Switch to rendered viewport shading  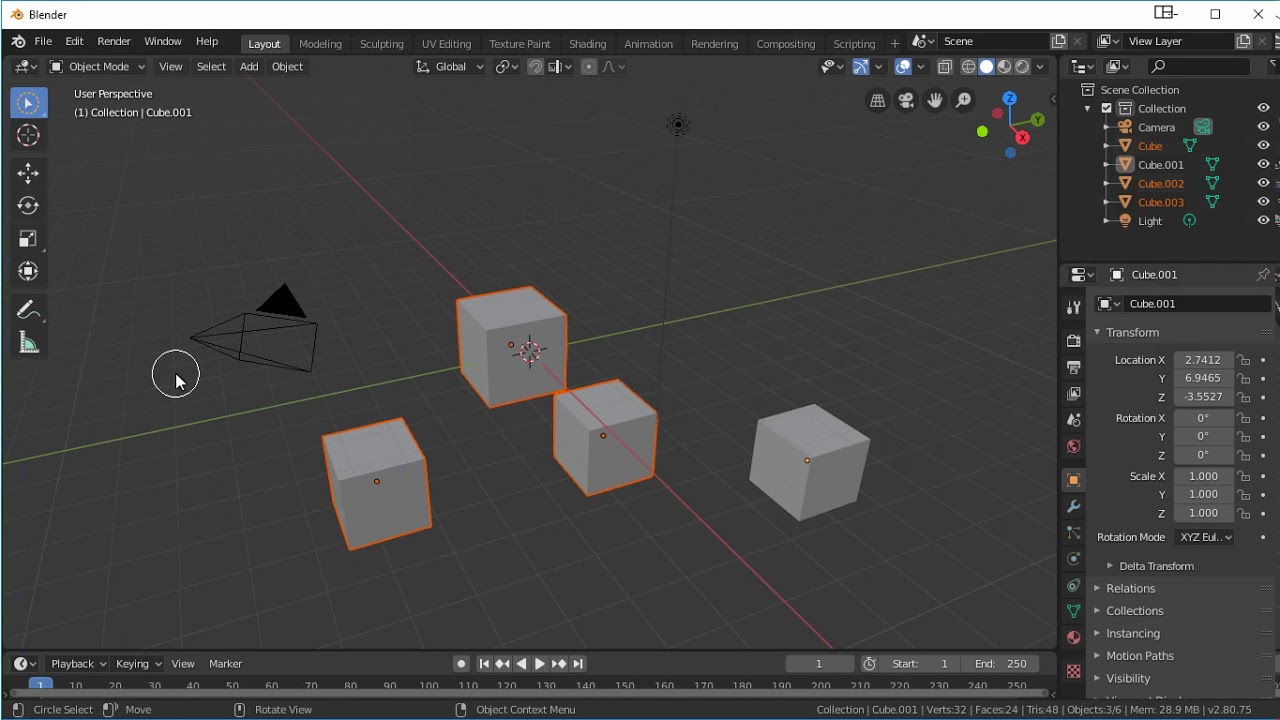pos(1022,67)
